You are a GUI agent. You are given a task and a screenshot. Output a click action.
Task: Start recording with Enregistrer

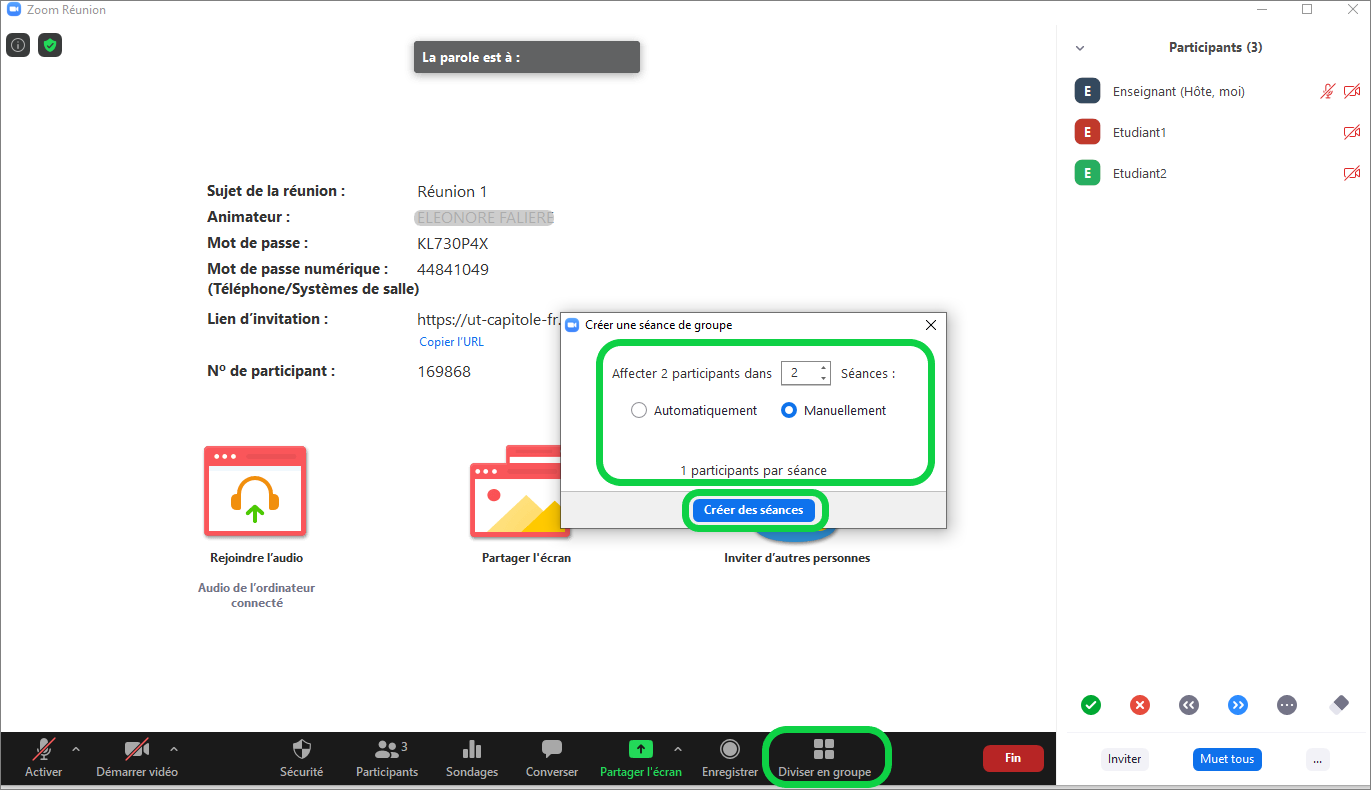tap(730, 759)
